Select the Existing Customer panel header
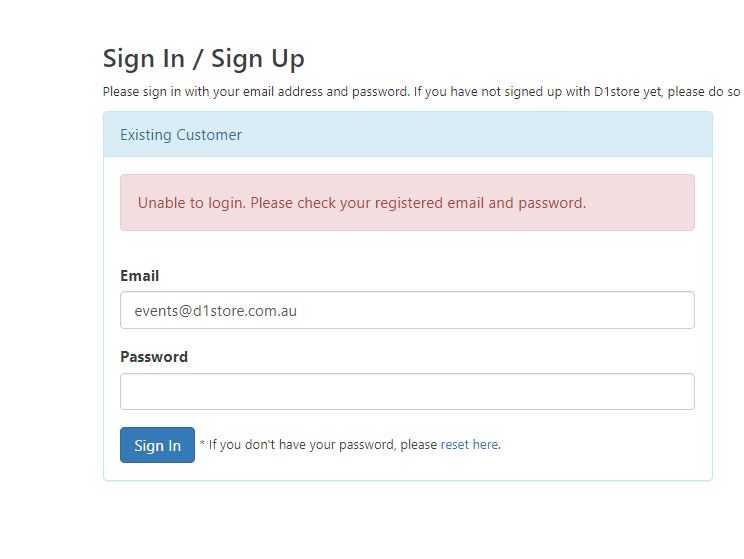Viewport: 744px width, 559px height. pyautogui.click(x=407, y=135)
